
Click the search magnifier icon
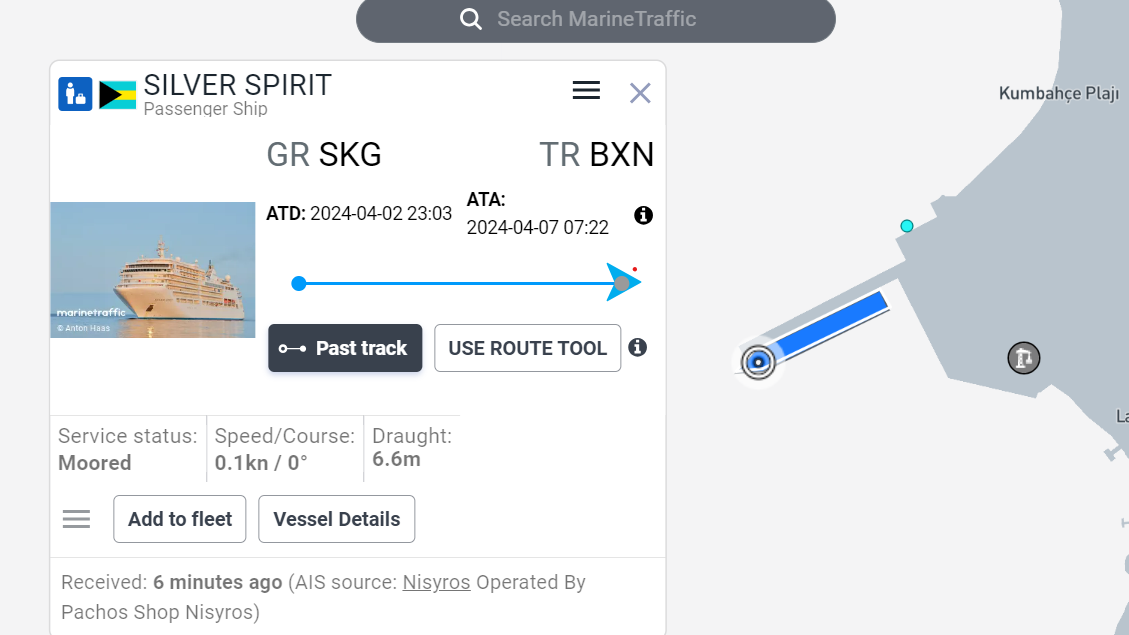[471, 19]
